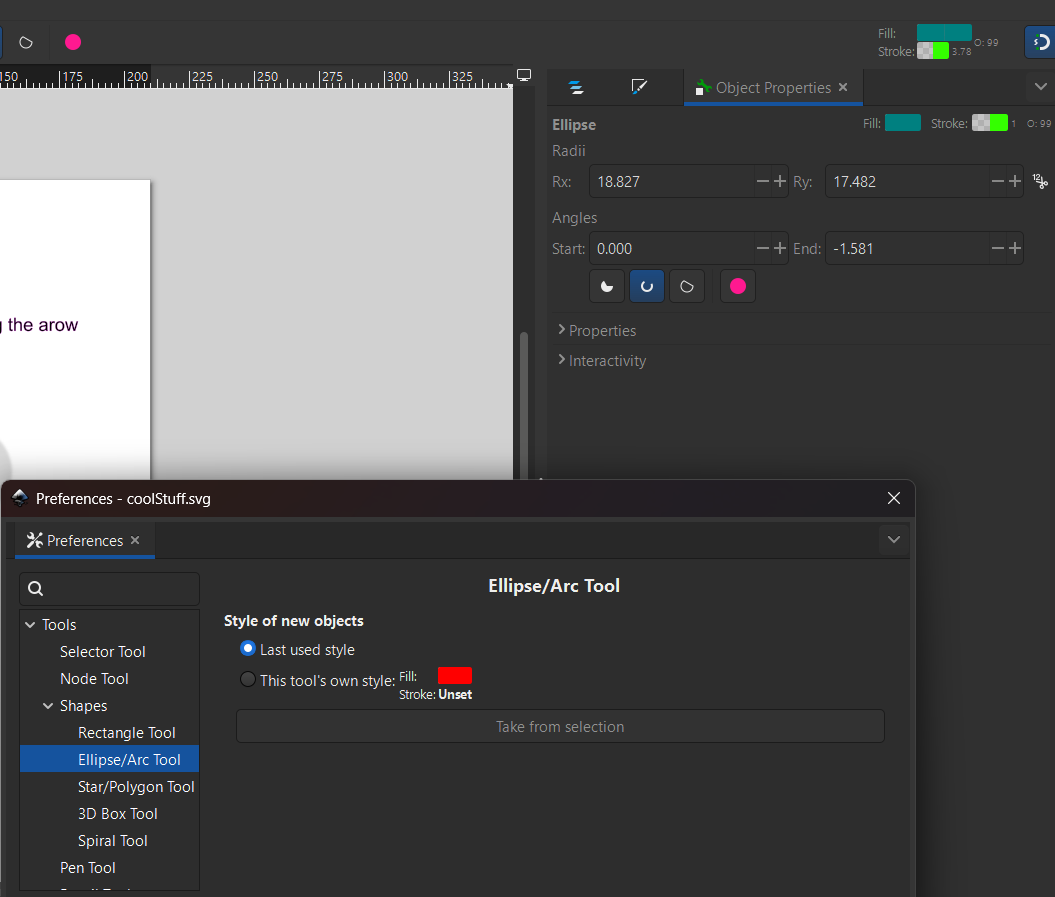Screen dimensions: 1055x897
Task: Click the leftmost panel tab icon
Action: coord(577,87)
